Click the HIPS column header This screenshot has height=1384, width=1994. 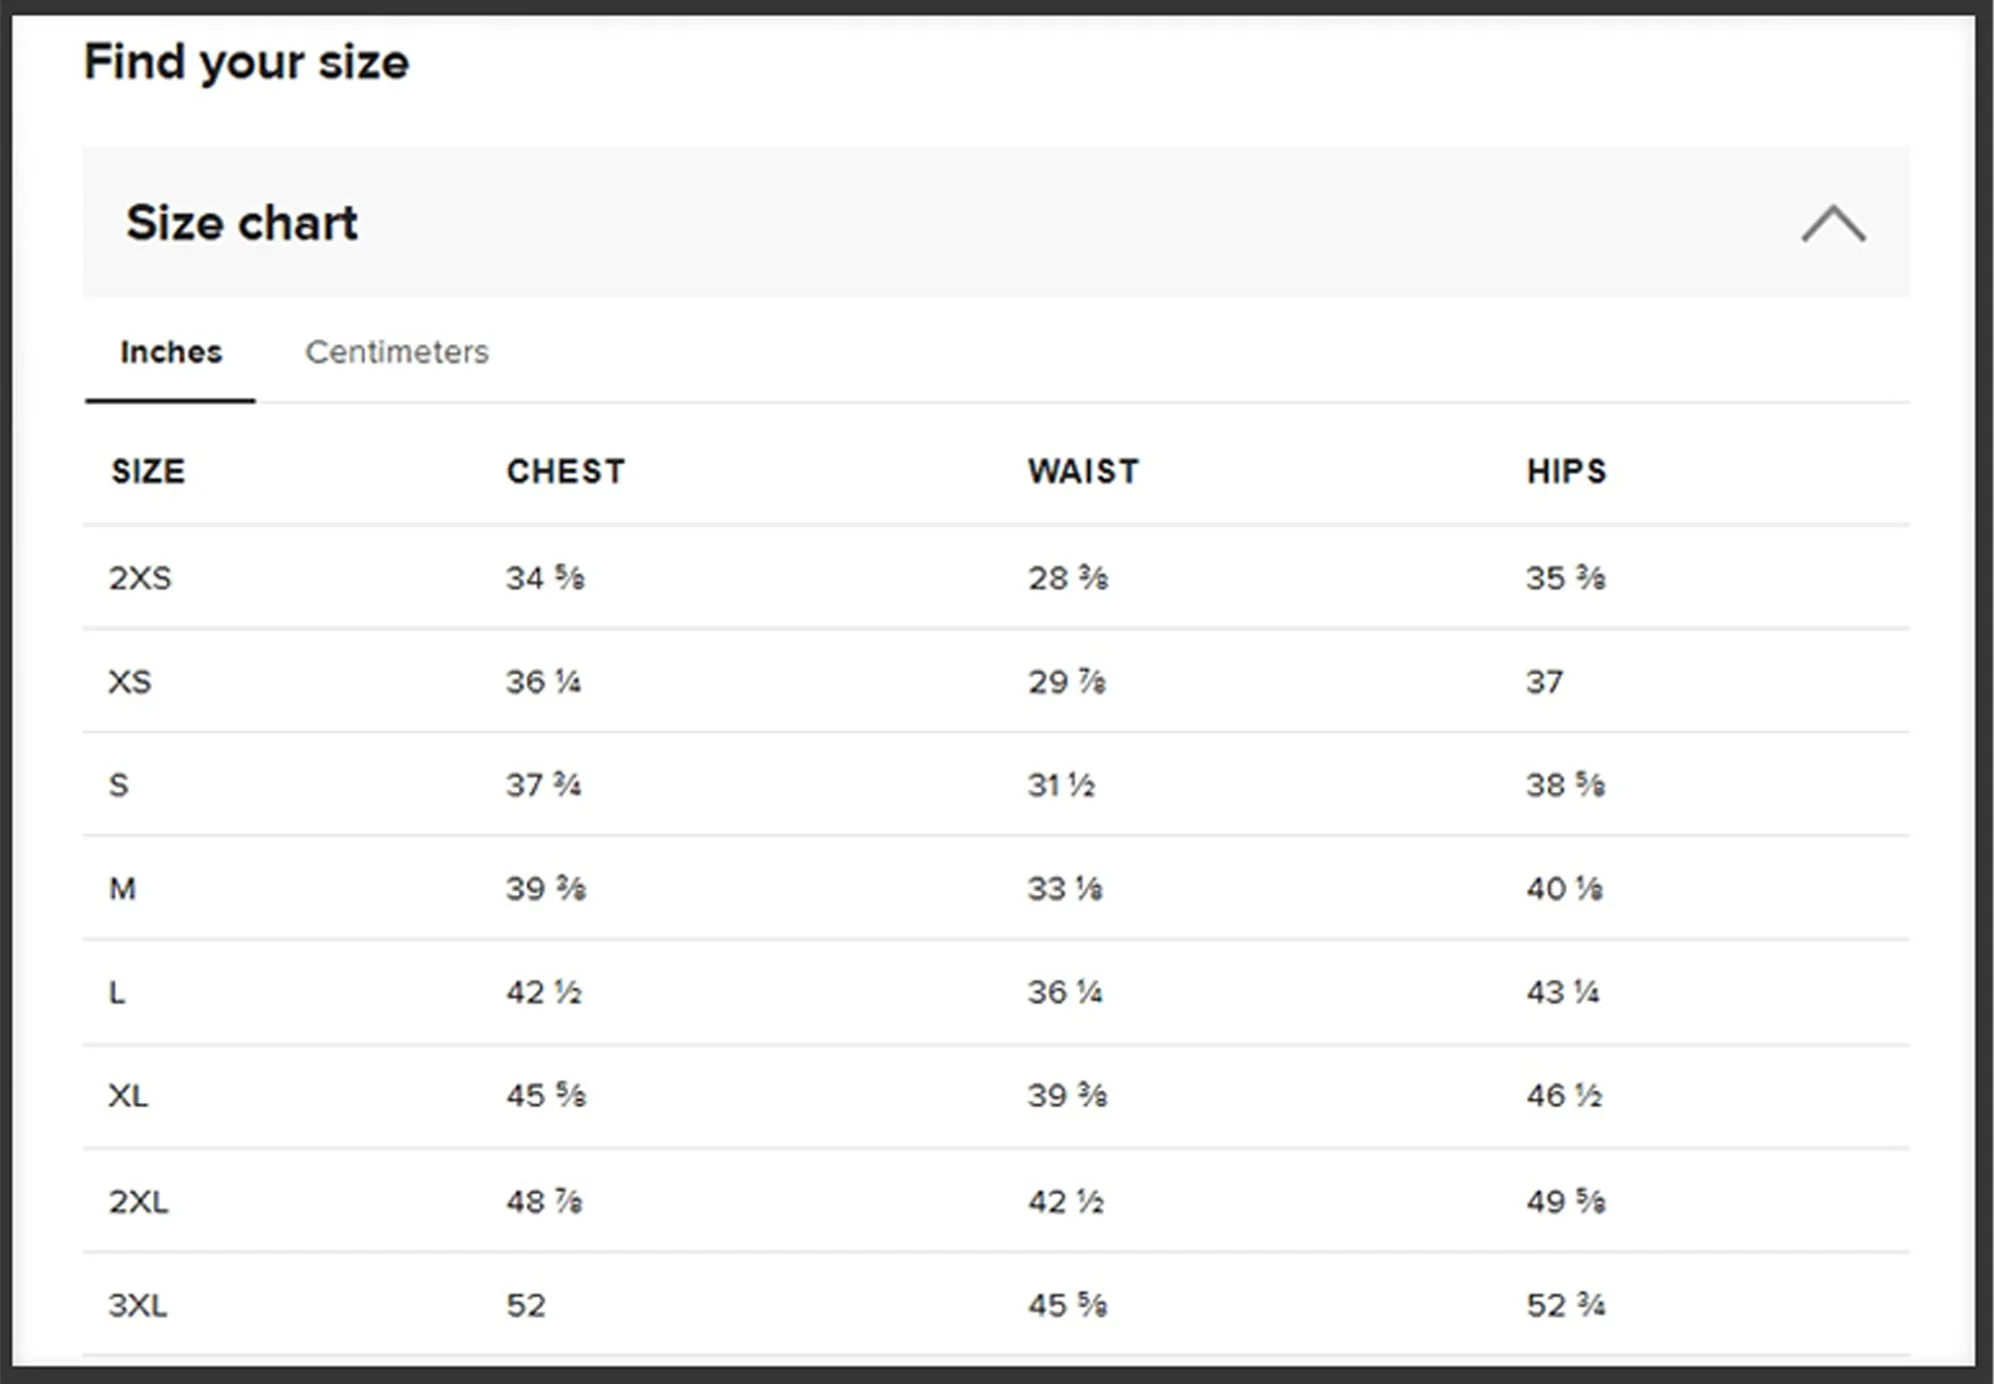(1566, 471)
